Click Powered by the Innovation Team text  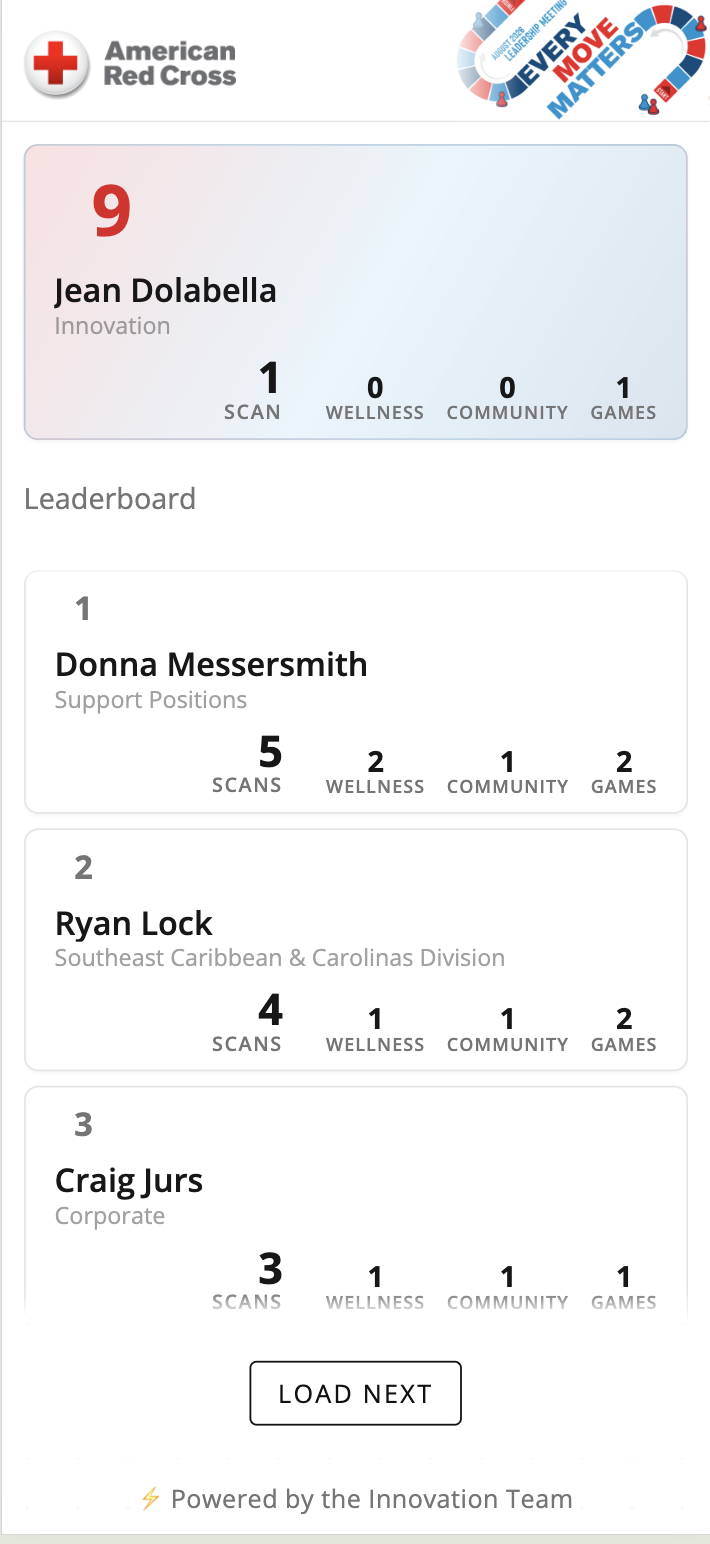coord(372,1499)
